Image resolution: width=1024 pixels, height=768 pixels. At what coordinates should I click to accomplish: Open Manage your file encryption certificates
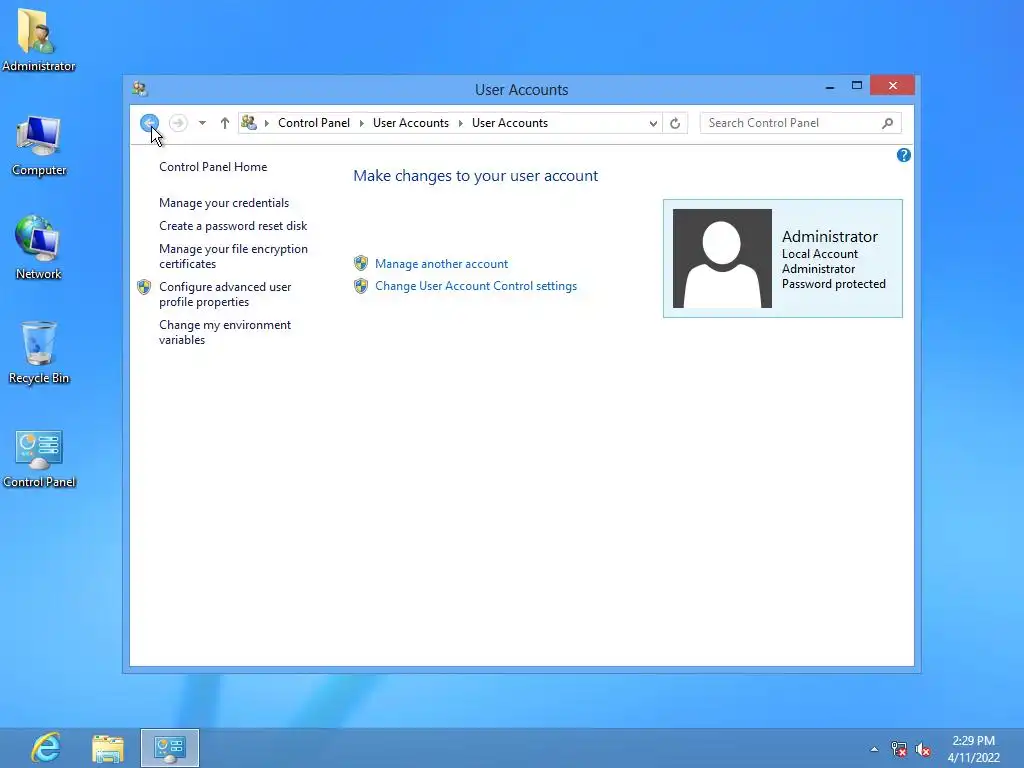pos(233,256)
